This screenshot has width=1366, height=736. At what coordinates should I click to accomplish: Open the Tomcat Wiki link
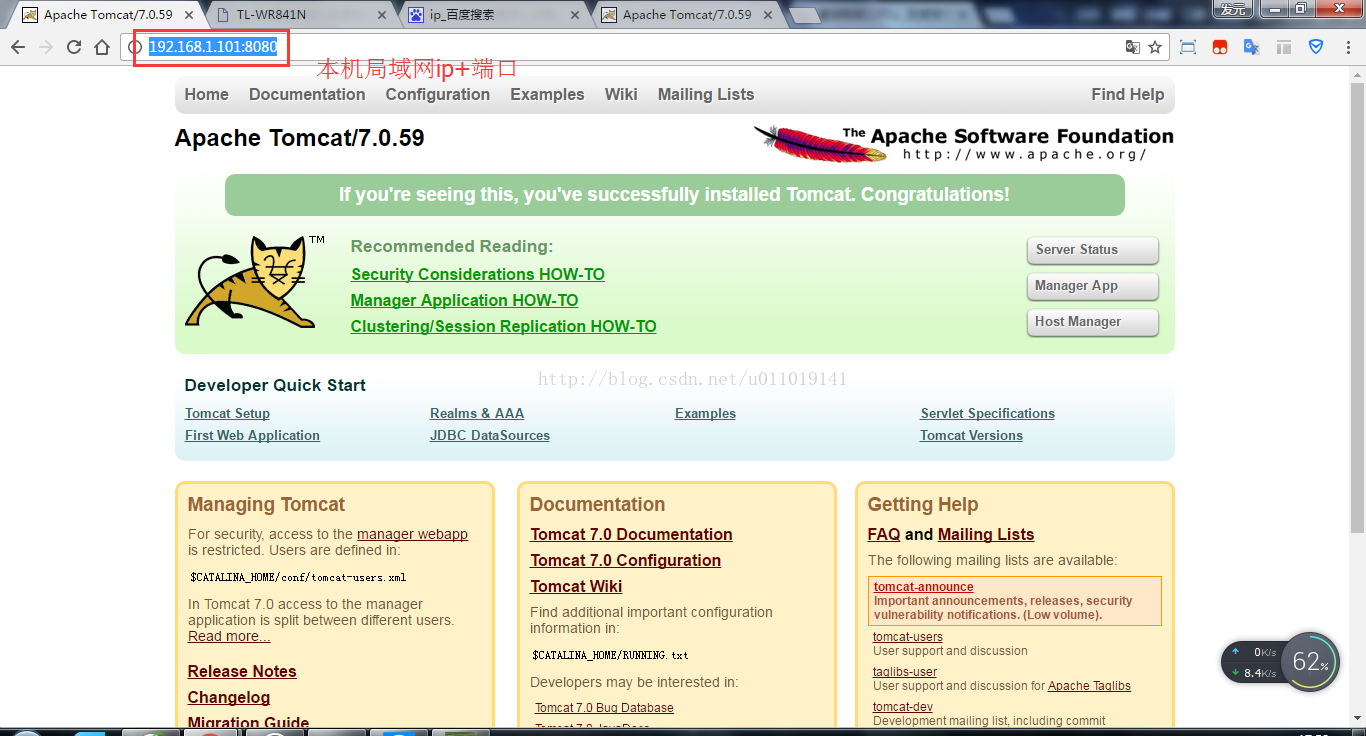(x=576, y=586)
